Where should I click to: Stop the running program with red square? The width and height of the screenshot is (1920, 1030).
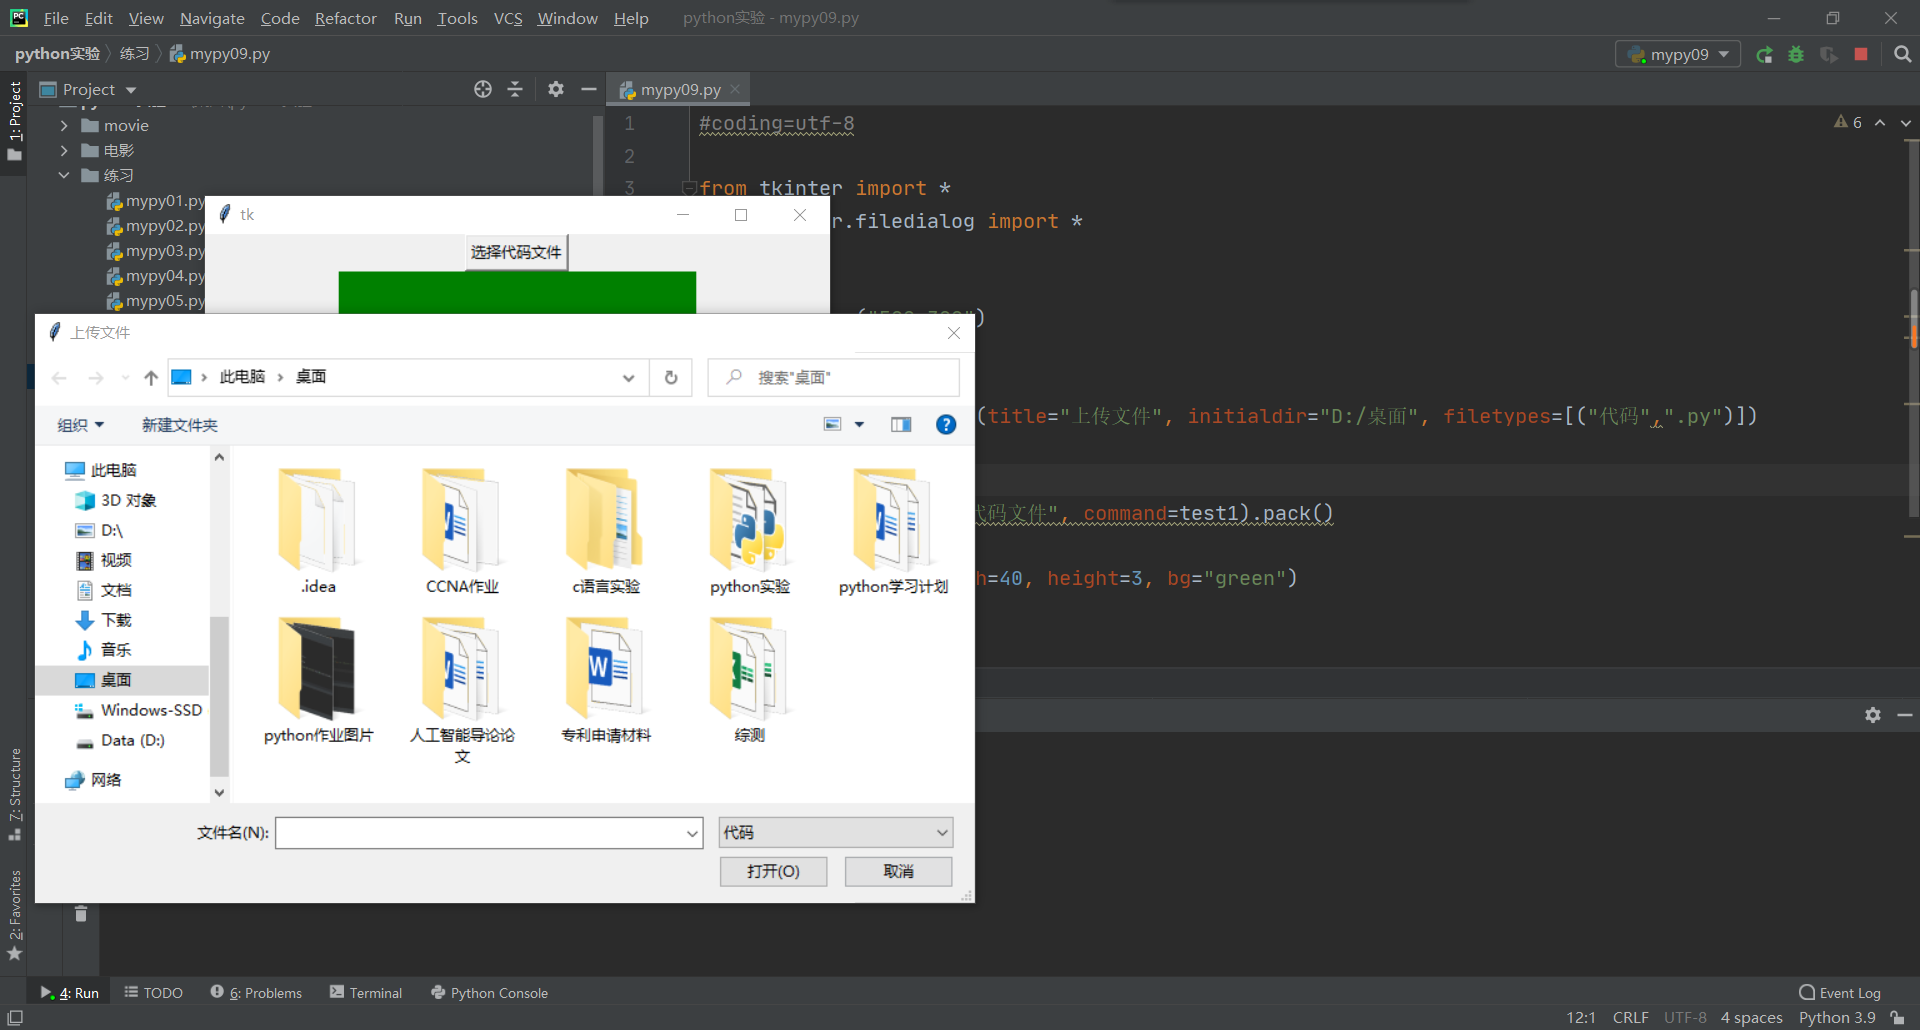point(1861,54)
